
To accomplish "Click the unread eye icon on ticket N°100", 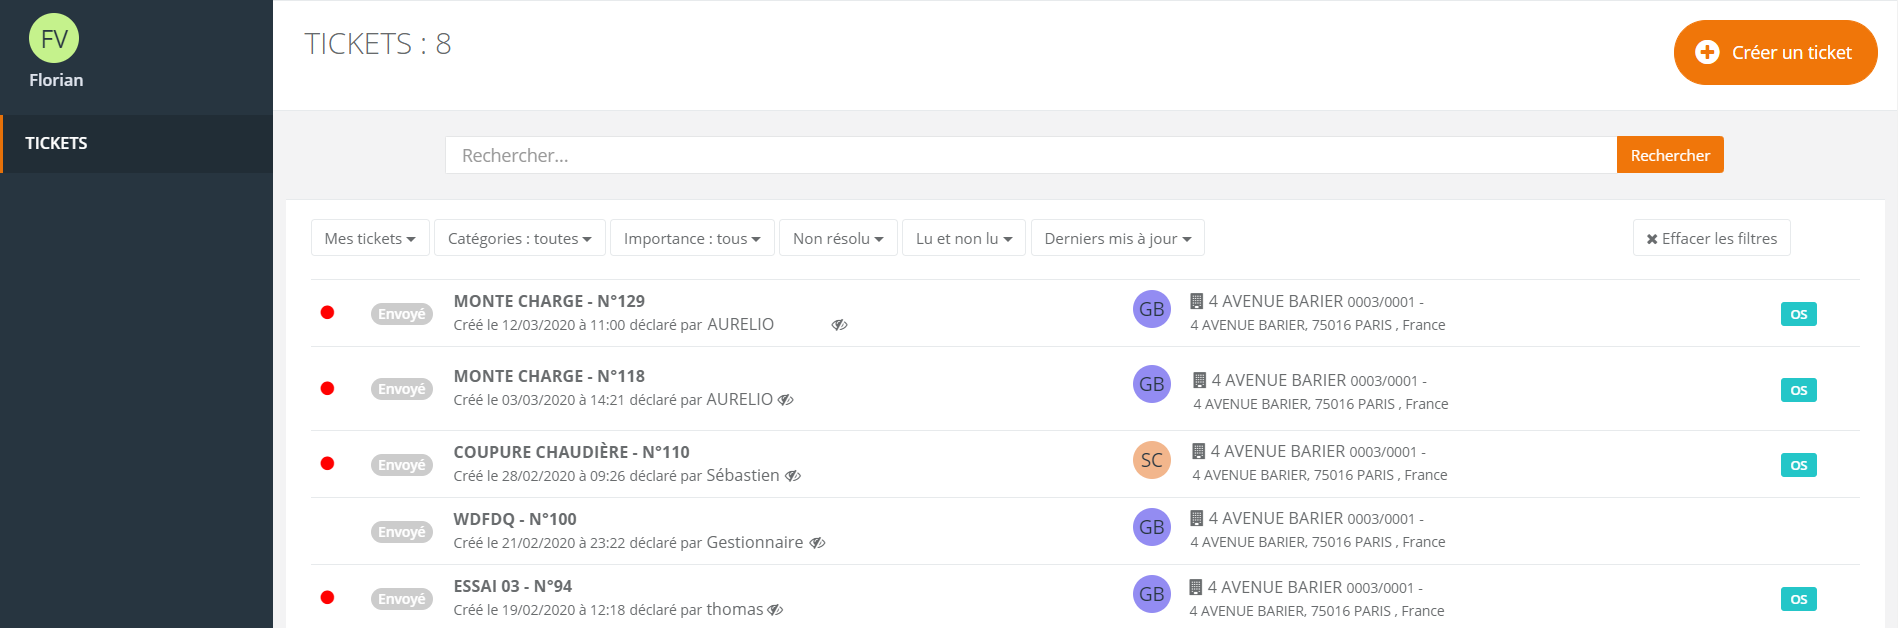I will pyautogui.click(x=817, y=543).
